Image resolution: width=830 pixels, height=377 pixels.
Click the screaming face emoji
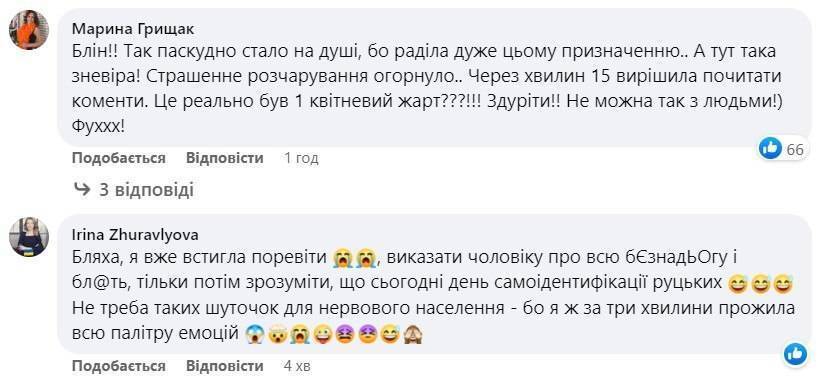coord(256,335)
